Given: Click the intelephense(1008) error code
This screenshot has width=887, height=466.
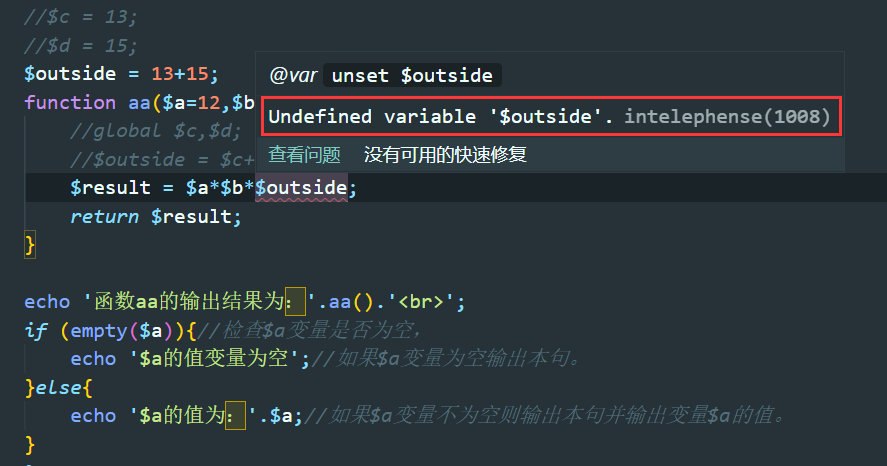Looking at the screenshot, I should [727, 116].
